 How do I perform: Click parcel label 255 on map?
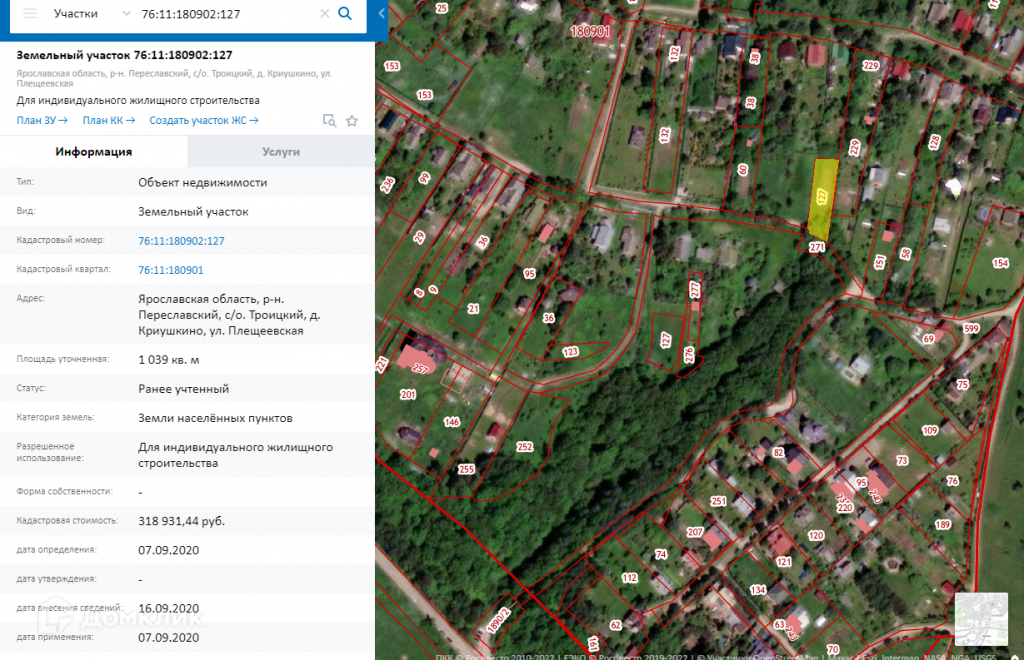466,469
